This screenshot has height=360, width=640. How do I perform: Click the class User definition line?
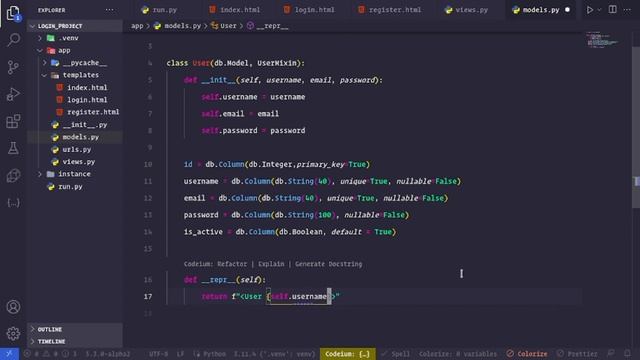click(x=235, y=63)
